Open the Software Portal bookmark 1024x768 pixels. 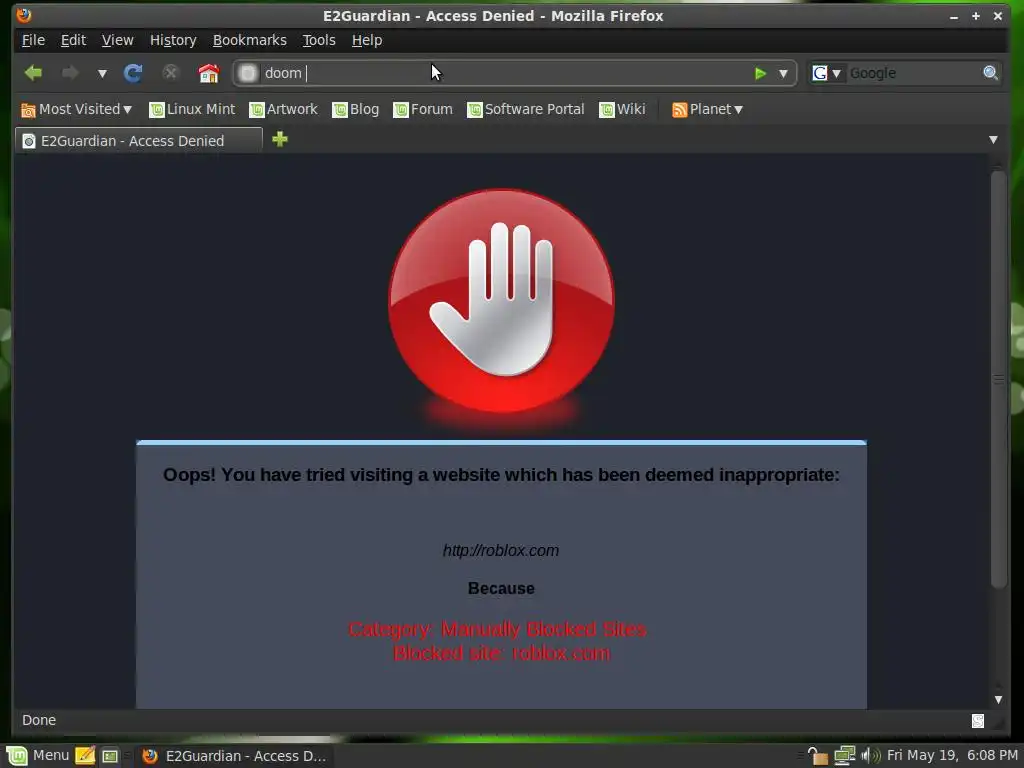pyautogui.click(x=526, y=109)
